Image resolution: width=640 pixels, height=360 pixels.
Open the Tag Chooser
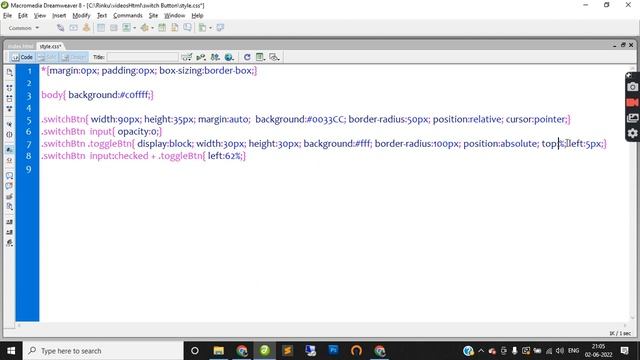(220, 28)
